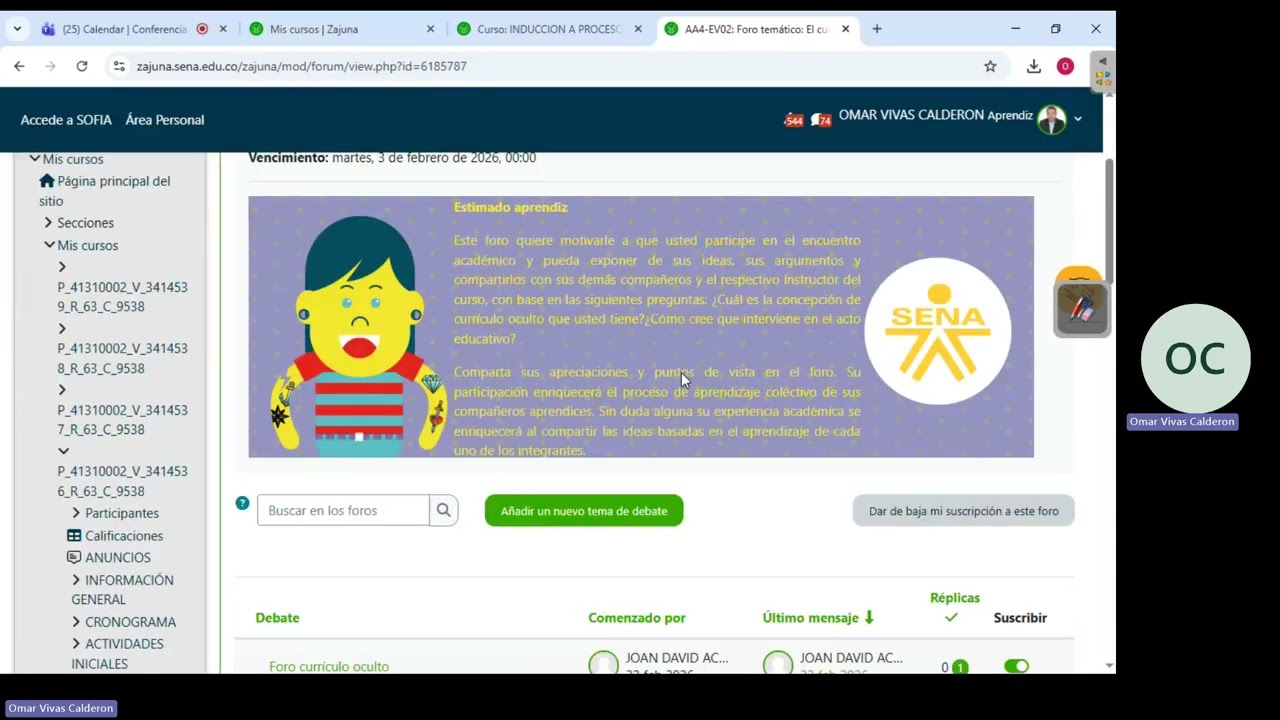Toggle subscription for Foro currículo oculto
Viewport: 1280px width, 720px height.
pos(1016,666)
